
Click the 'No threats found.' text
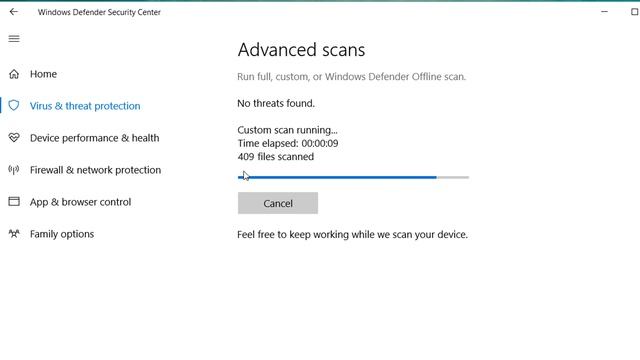[276, 104]
